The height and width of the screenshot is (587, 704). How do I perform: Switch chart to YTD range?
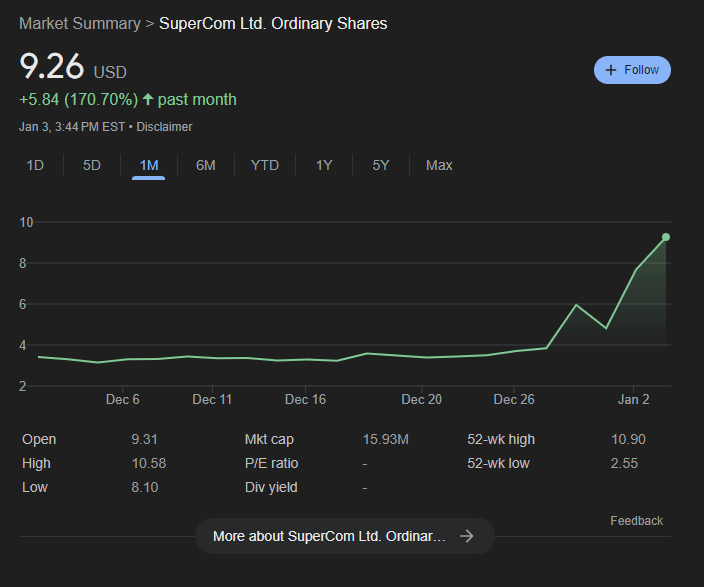(265, 165)
